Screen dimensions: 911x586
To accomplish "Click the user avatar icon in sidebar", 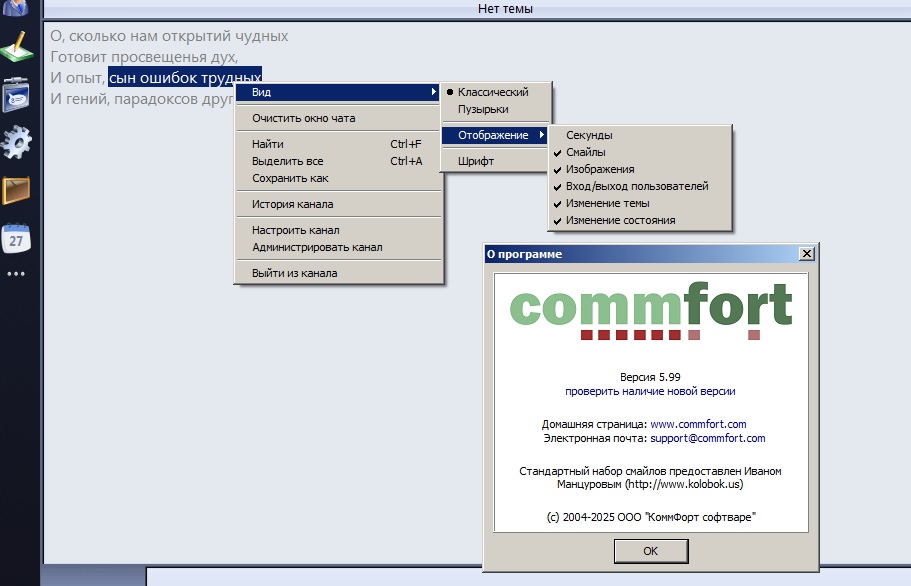I will coord(17,6).
